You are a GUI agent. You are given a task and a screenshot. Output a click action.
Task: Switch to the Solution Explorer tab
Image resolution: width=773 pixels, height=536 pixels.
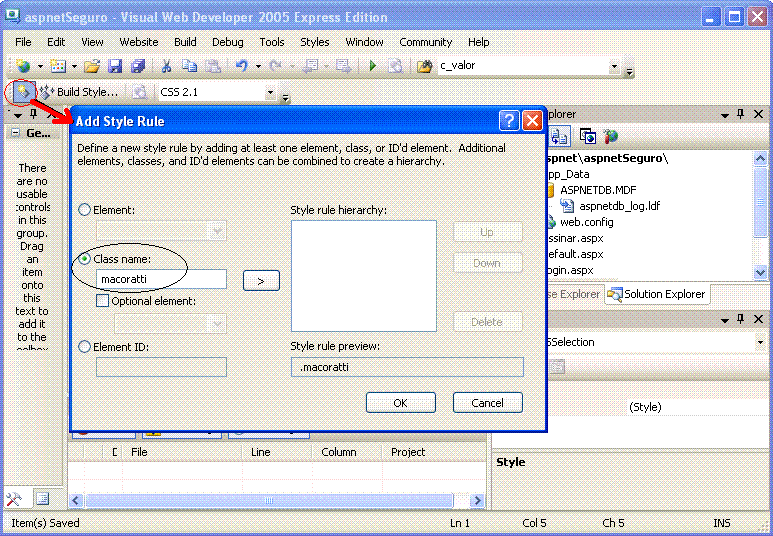coord(657,294)
